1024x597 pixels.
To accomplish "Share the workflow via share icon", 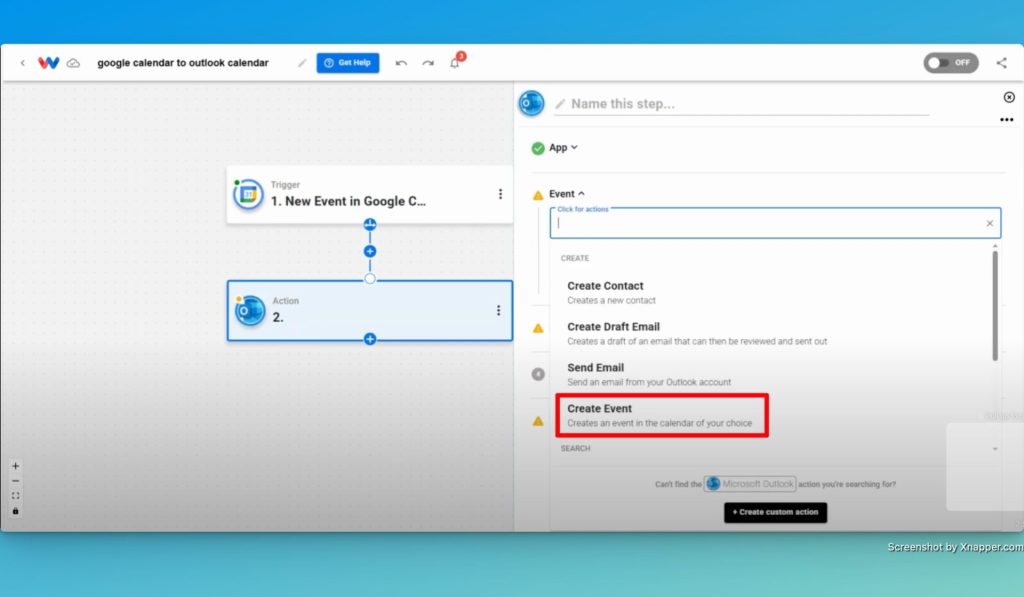I will point(1001,63).
